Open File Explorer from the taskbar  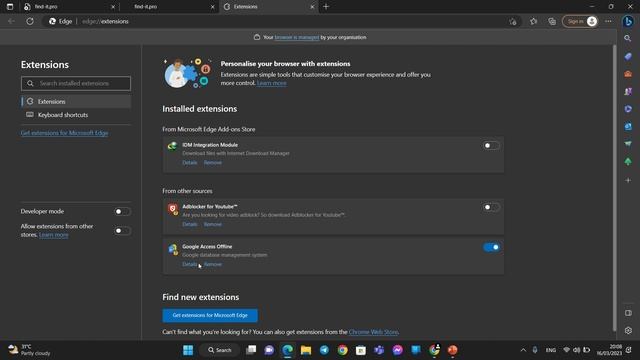[x=306, y=350]
